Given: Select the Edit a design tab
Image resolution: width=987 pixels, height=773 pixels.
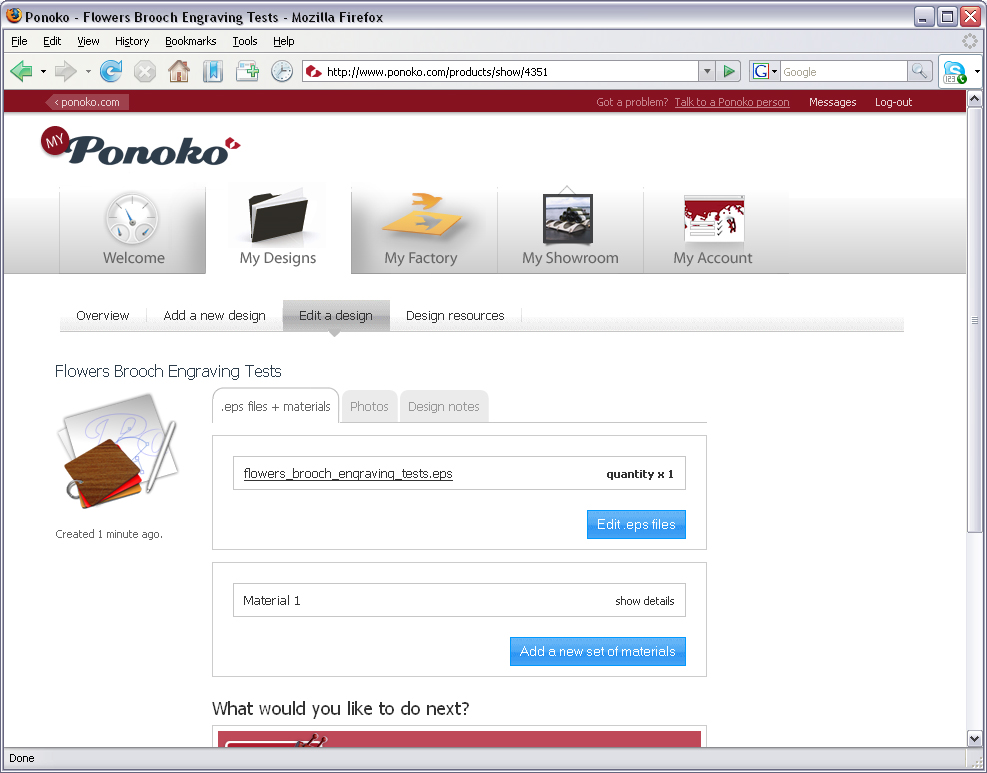Looking at the screenshot, I should click(336, 315).
